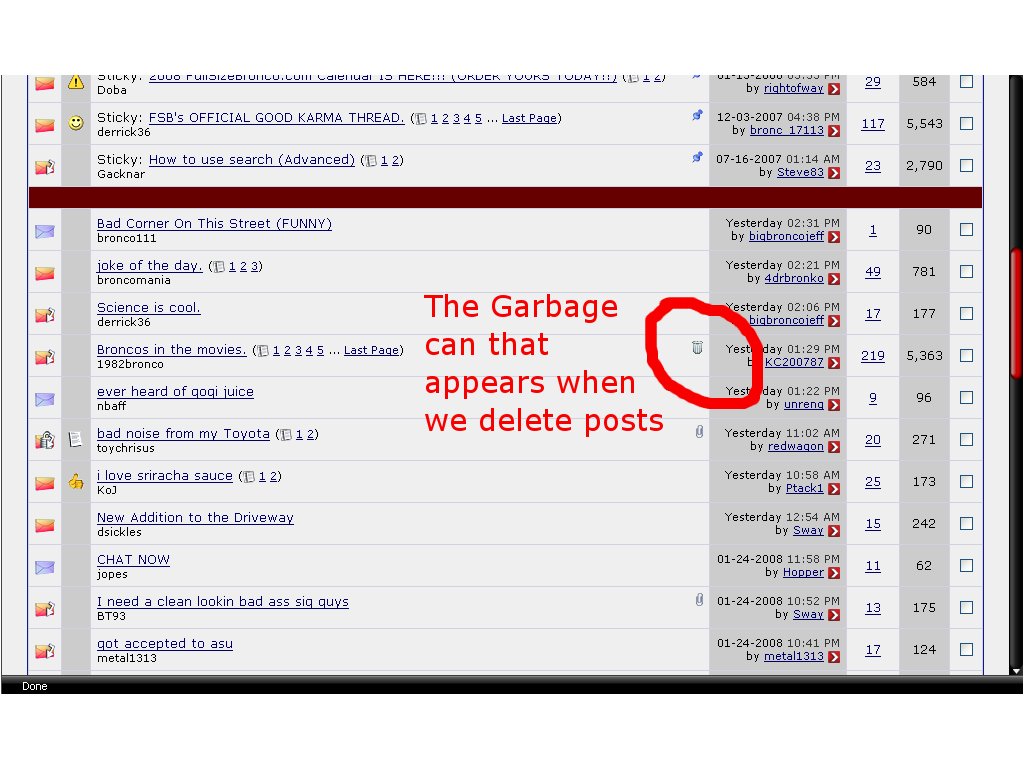This screenshot has height=768, width=1024.
Task: Select the checkbox for the CHAT NOW thread
Action: [966, 566]
